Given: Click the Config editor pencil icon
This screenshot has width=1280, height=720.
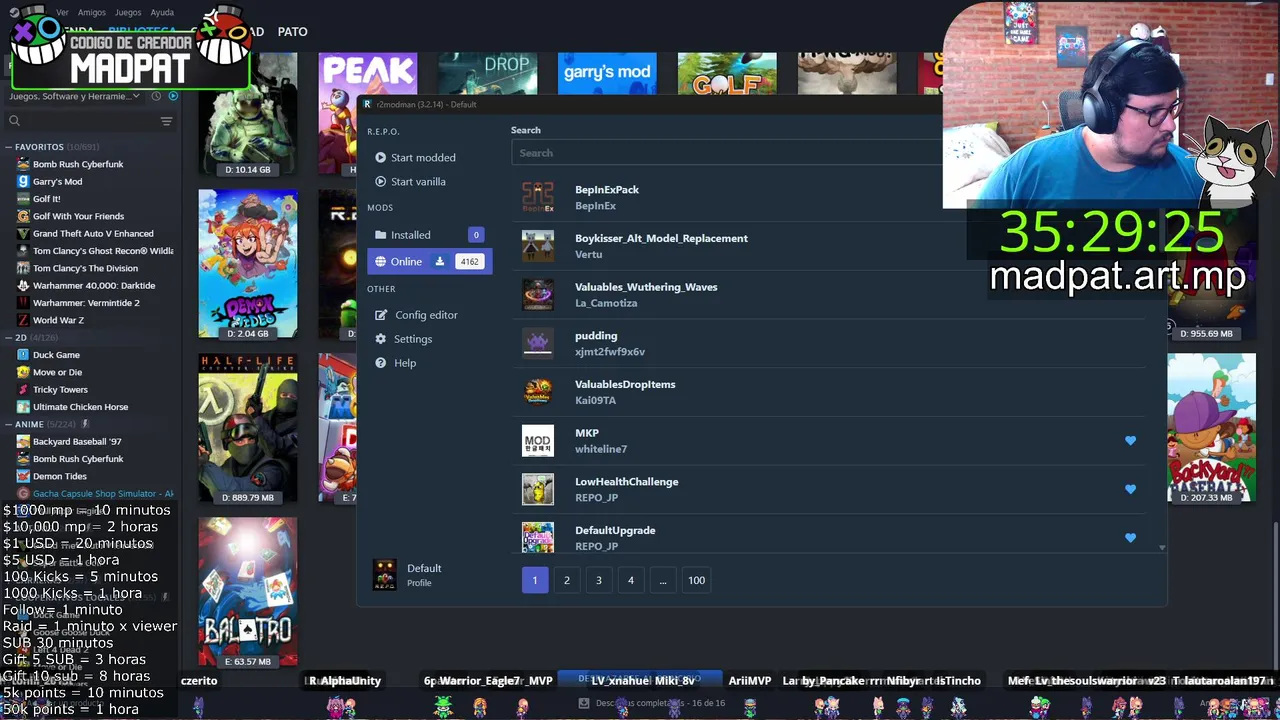Looking at the screenshot, I should tap(380, 315).
